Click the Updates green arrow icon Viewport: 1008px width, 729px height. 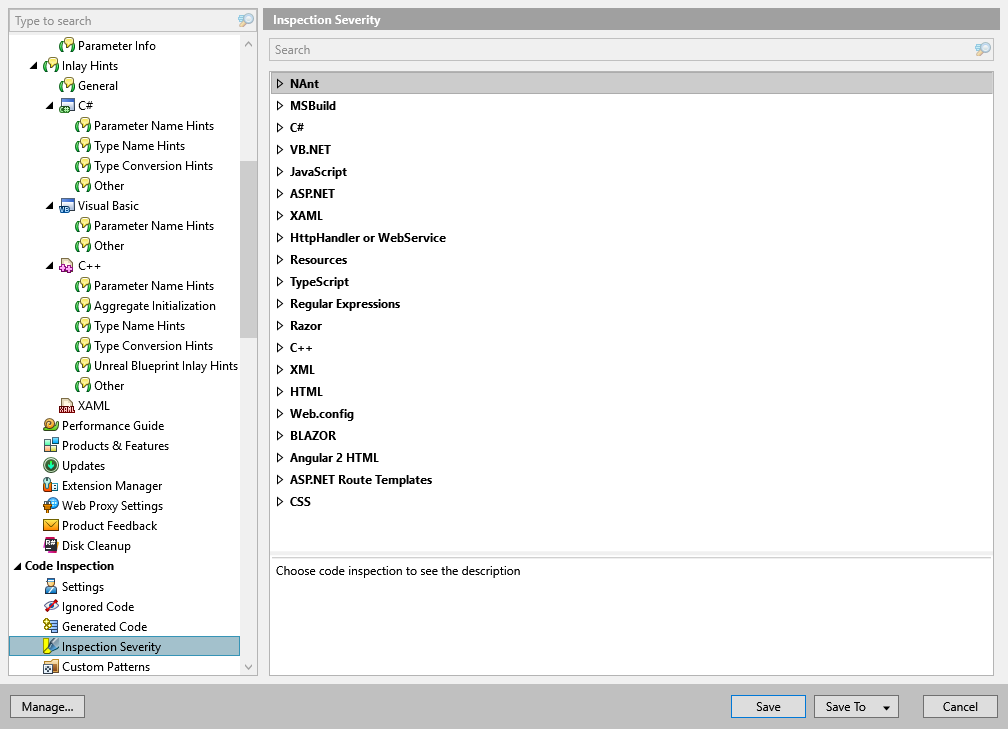(50, 465)
